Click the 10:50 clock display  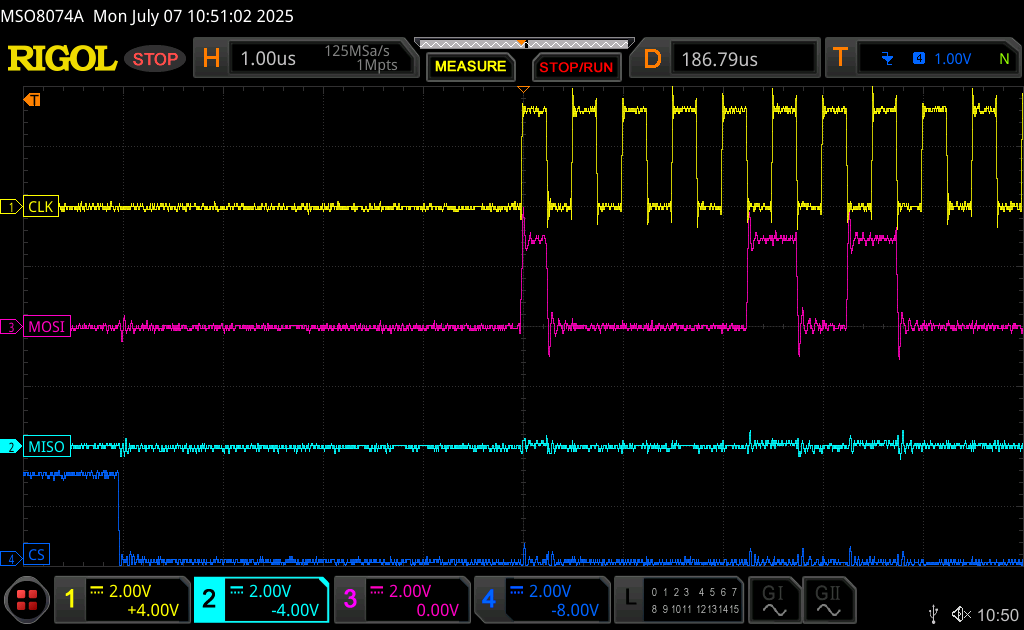pos(998,614)
